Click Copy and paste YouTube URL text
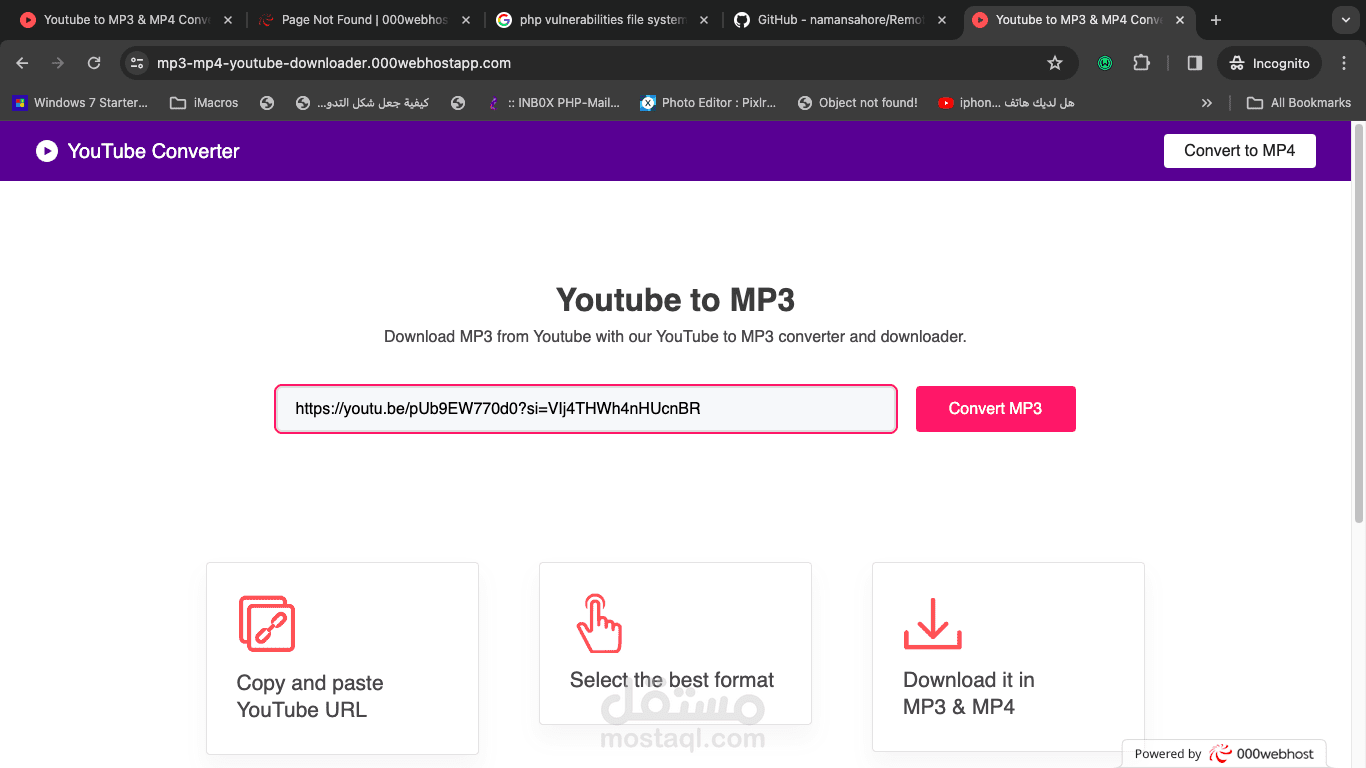The image size is (1366, 768). (x=310, y=697)
